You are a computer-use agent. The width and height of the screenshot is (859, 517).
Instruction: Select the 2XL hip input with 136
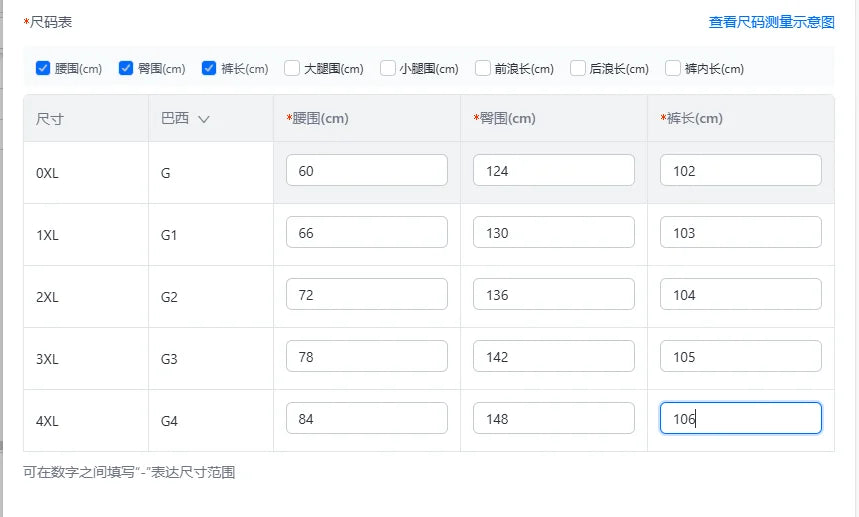coord(553,294)
